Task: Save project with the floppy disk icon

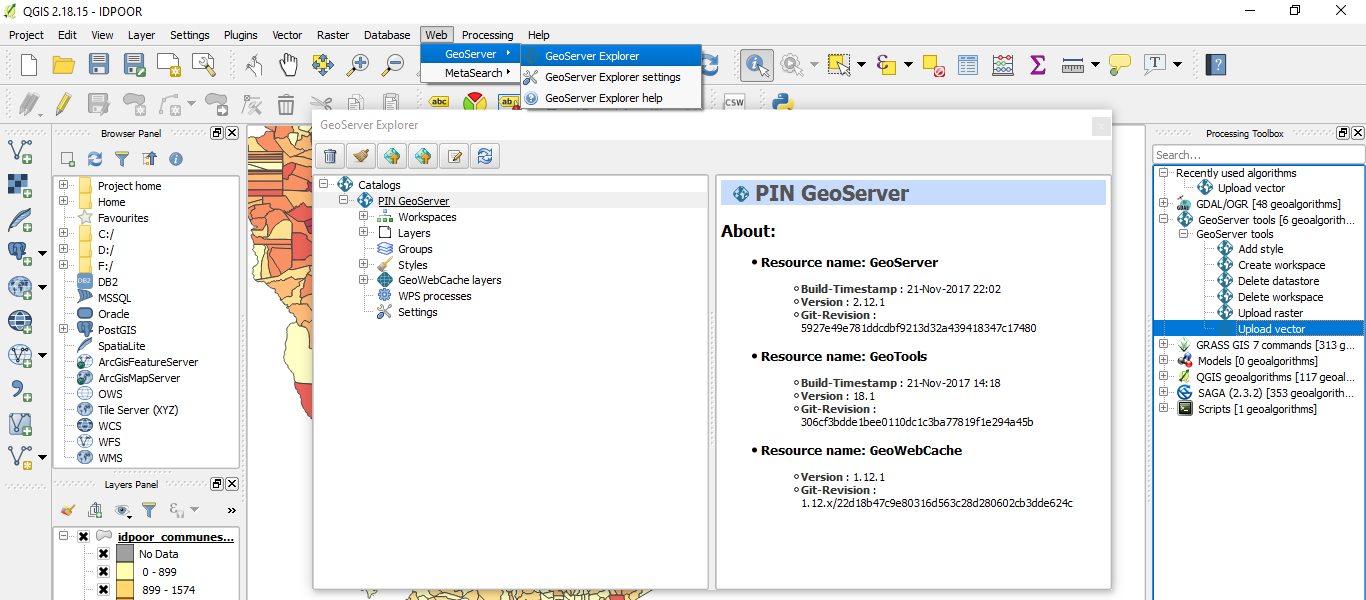Action: 99,65
